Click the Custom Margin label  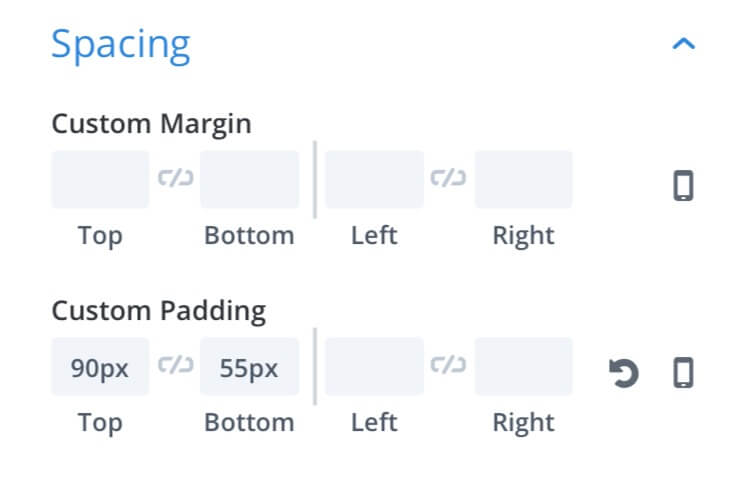pos(151,124)
